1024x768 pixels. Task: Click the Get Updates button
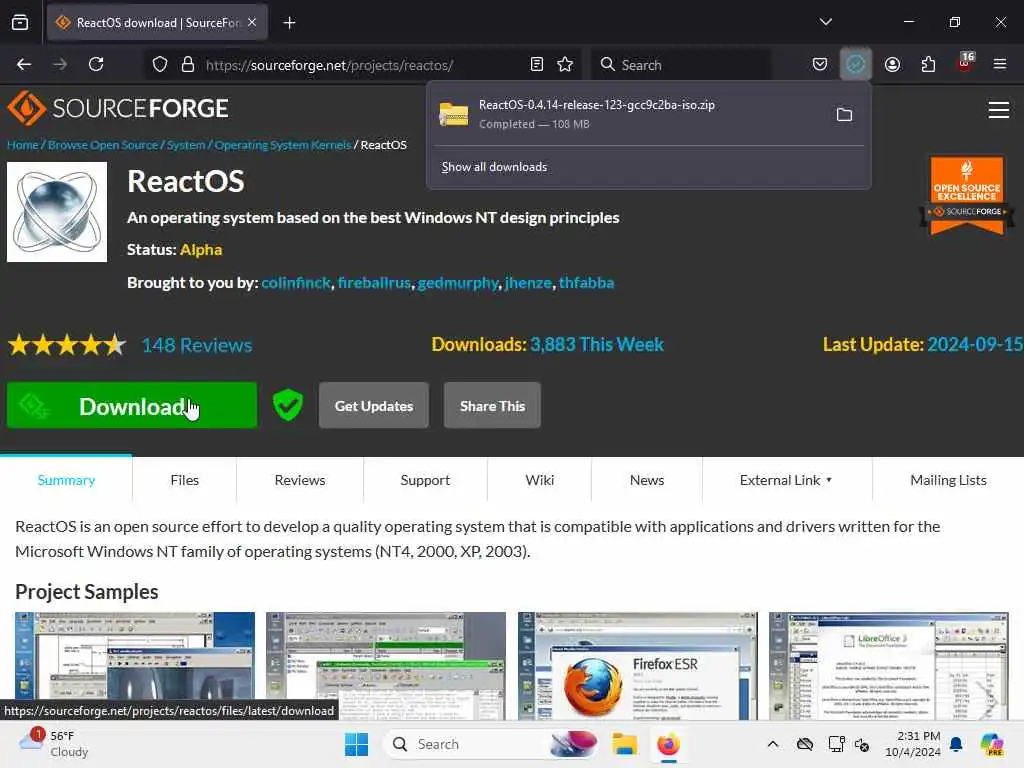[x=374, y=406]
